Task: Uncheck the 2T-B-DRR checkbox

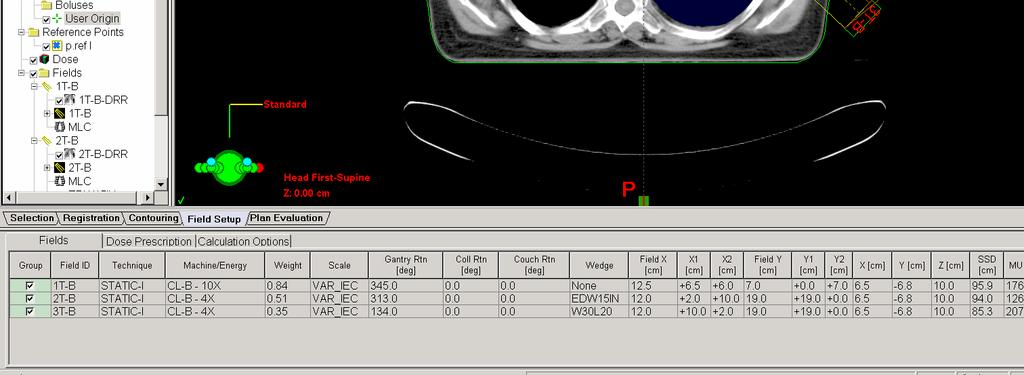Action: [x=59, y=155]
